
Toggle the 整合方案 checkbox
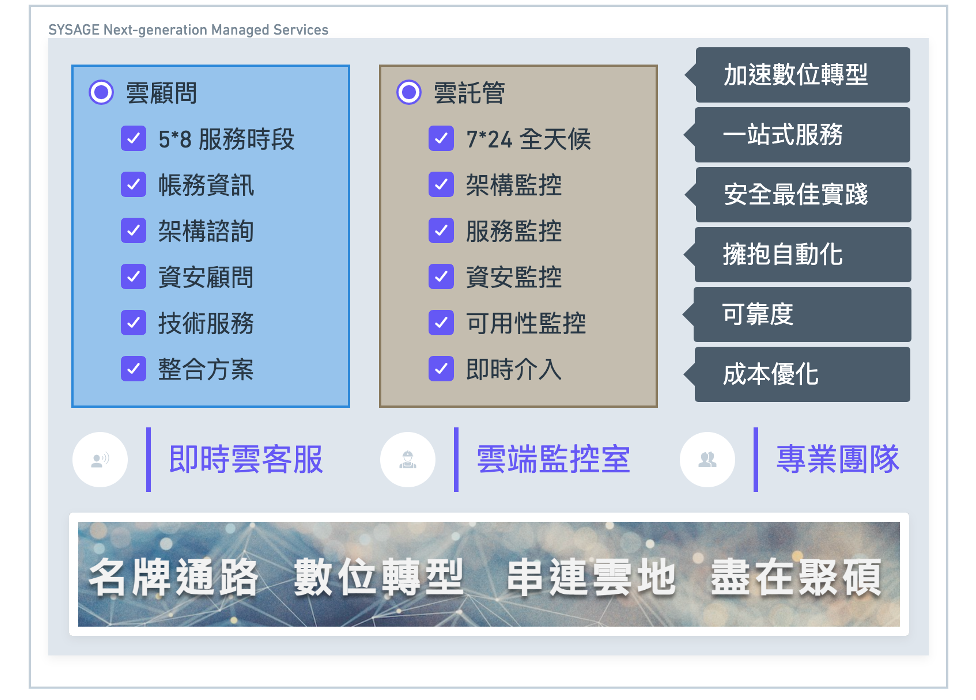(133, 369)
